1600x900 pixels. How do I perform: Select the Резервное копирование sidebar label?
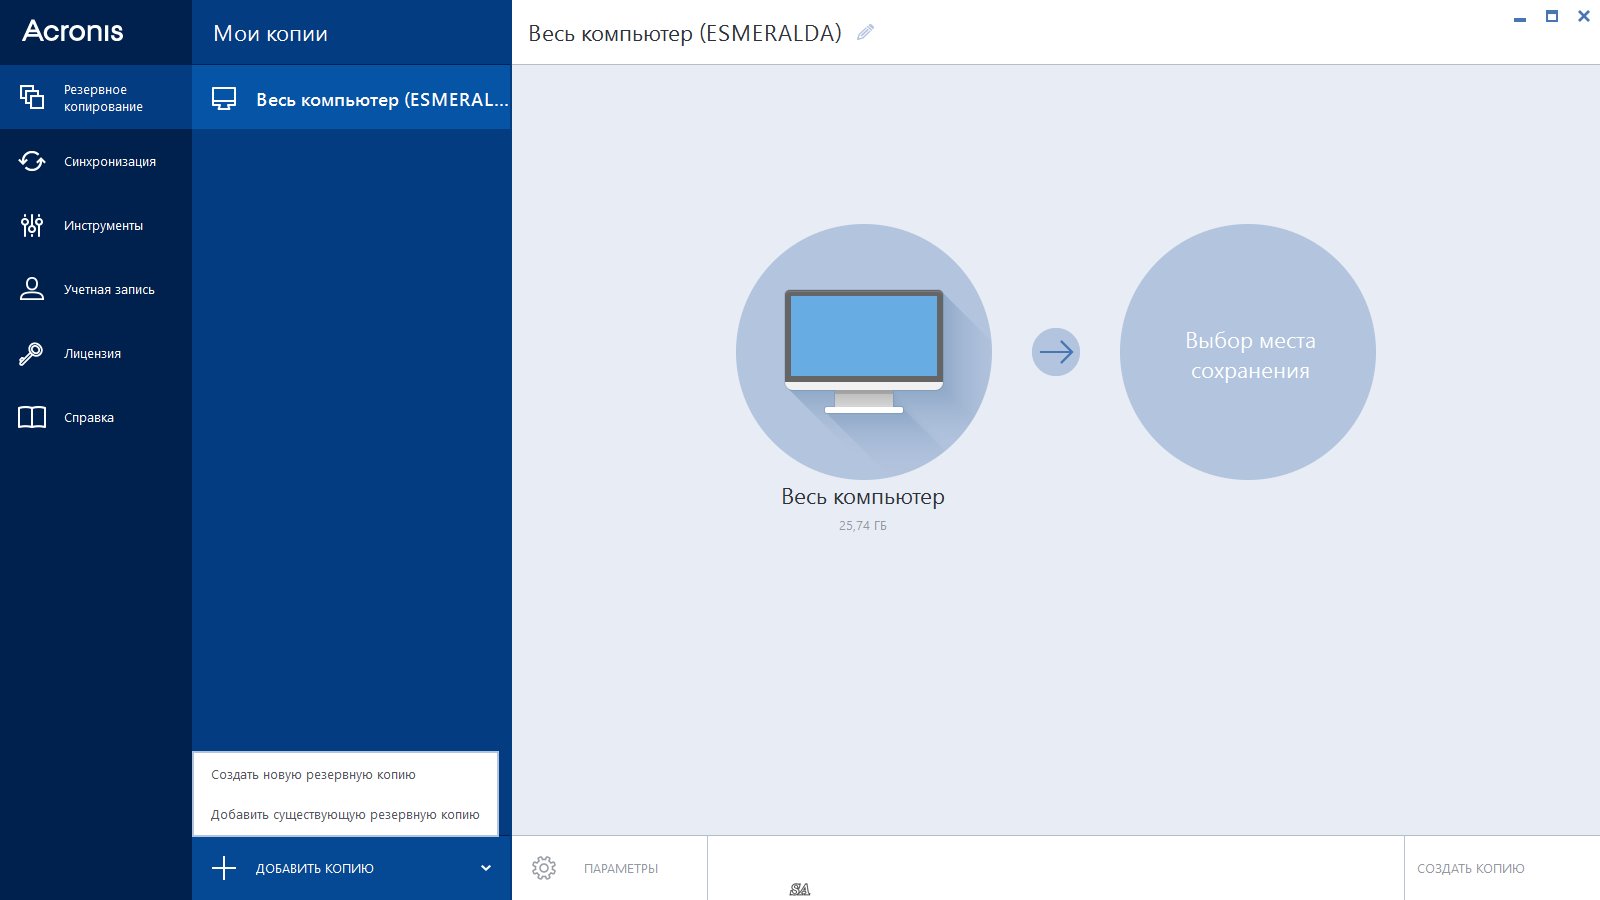[x=103, y=98]
